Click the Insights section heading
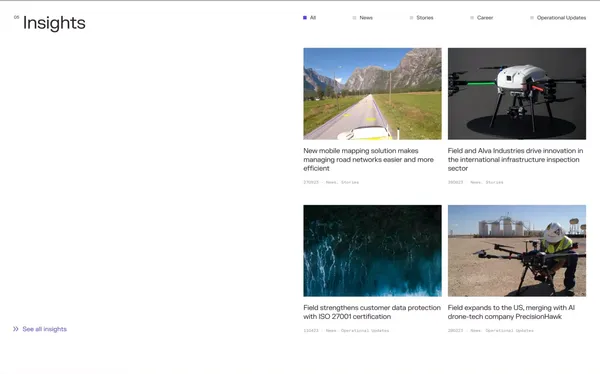The image size is (600, 374). tap(54, 23)
